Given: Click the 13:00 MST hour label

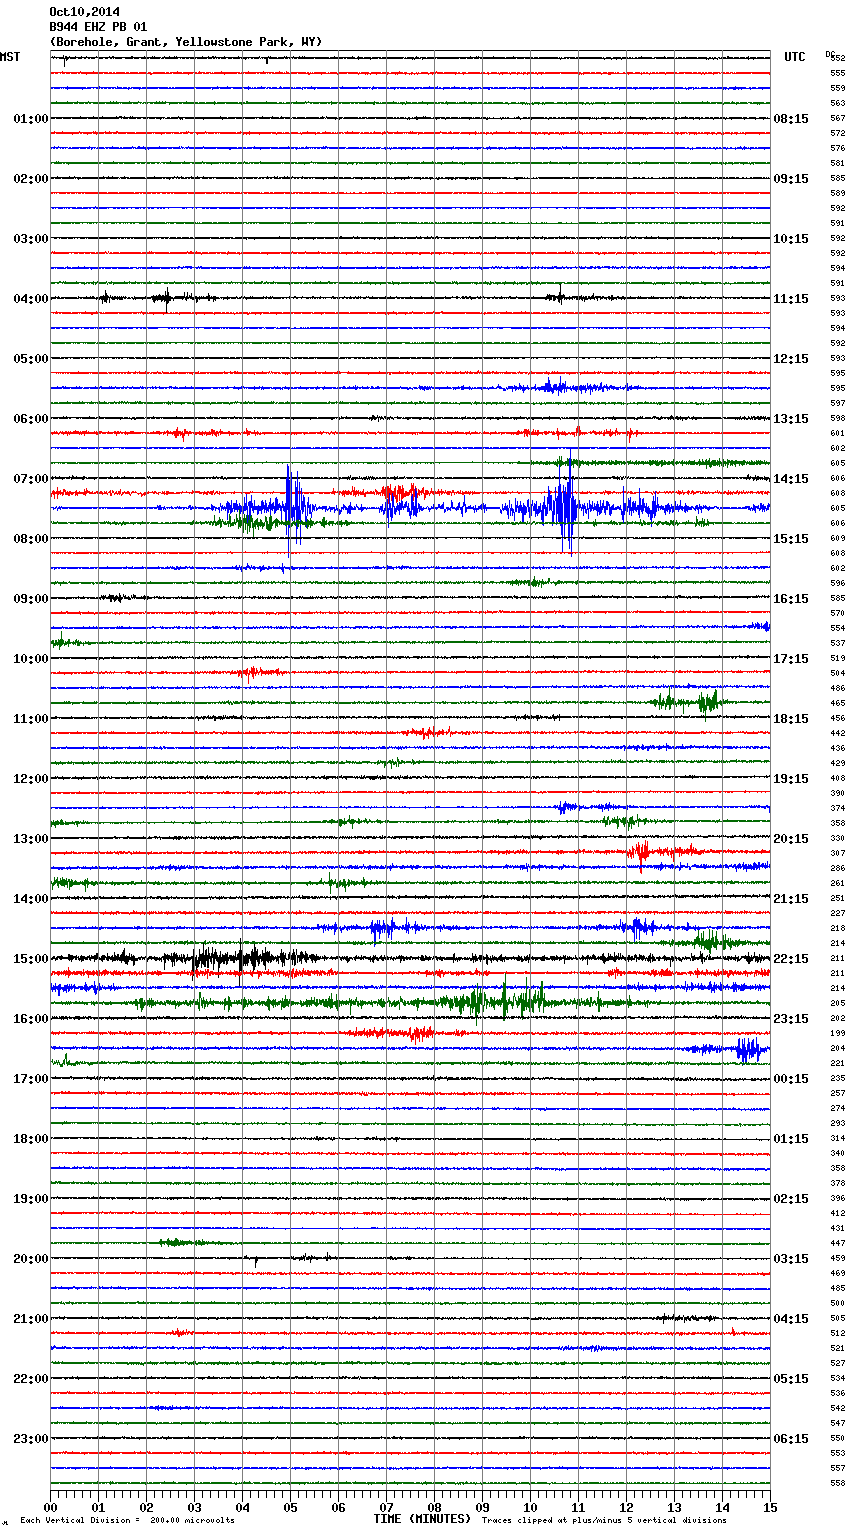Looking at the screenshot, I should click(31, 839).
